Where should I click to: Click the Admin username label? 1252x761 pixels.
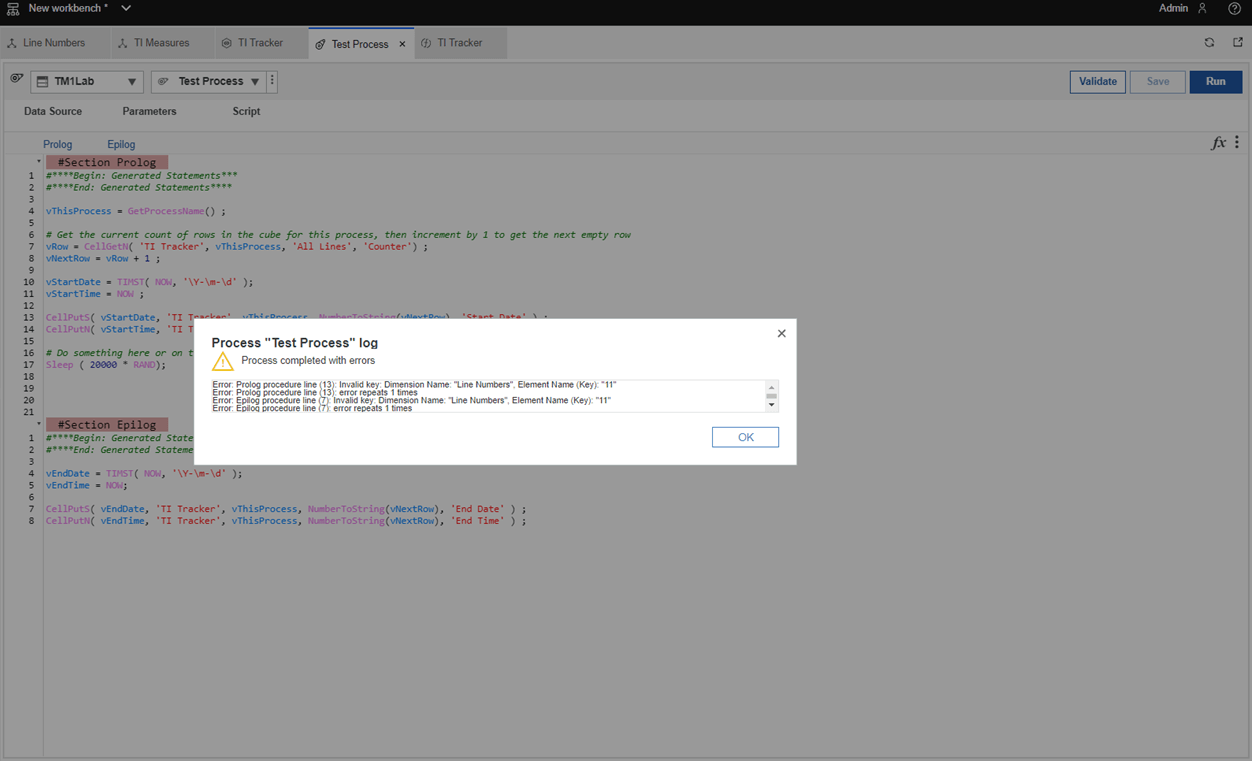click(1173, 8)
